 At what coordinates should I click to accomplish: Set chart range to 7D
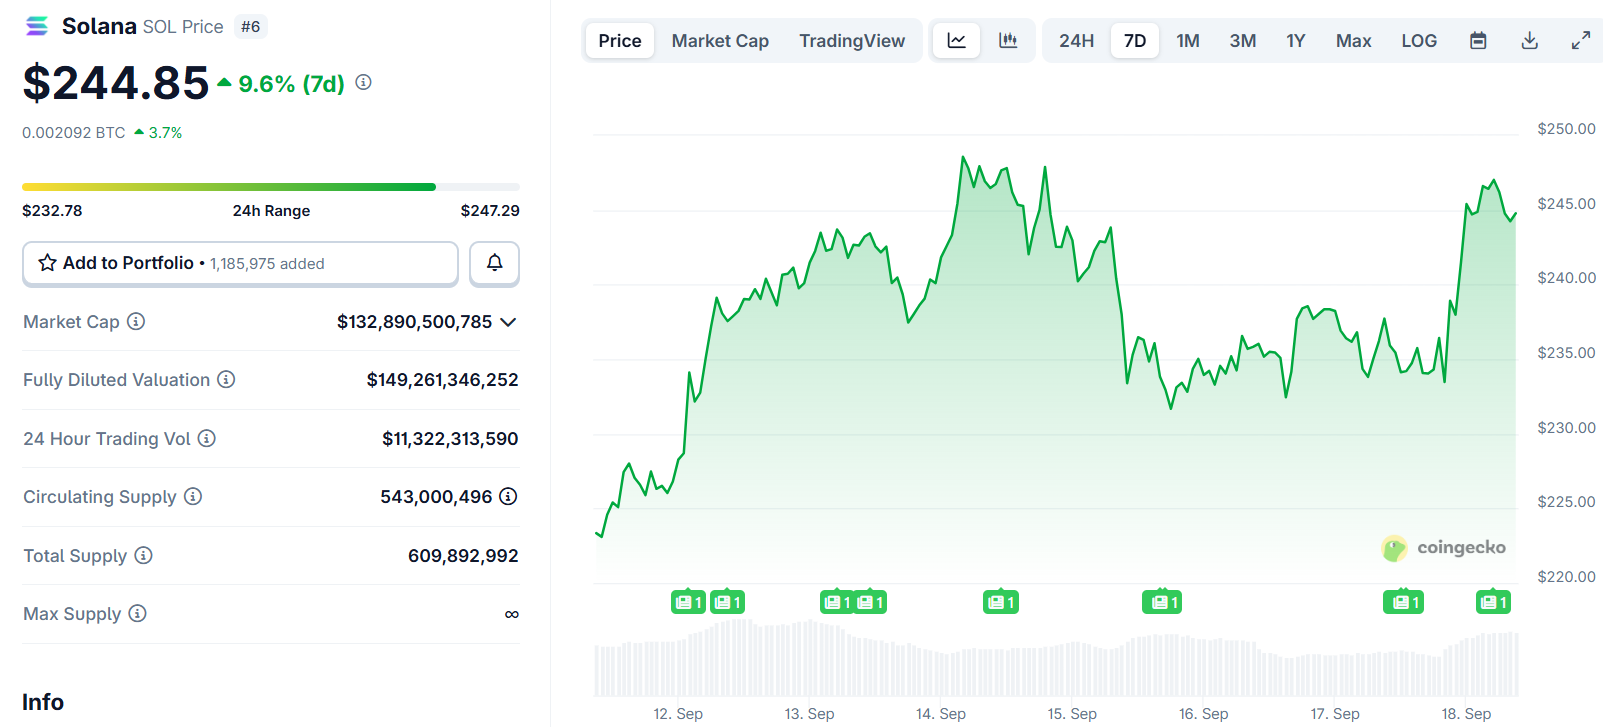tap(1135, 41)
